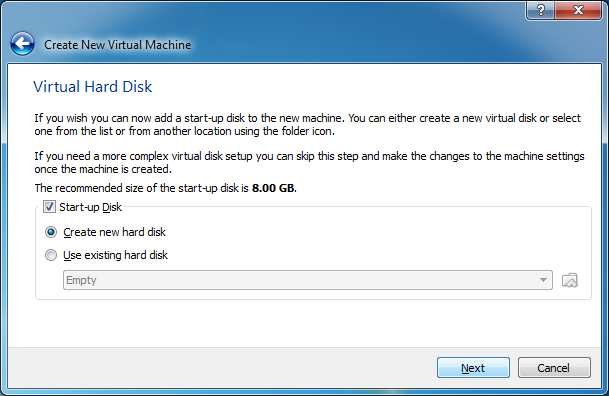The image size is (609, 396).
Task: Proceed with the Next button
Action: point(473,368)
